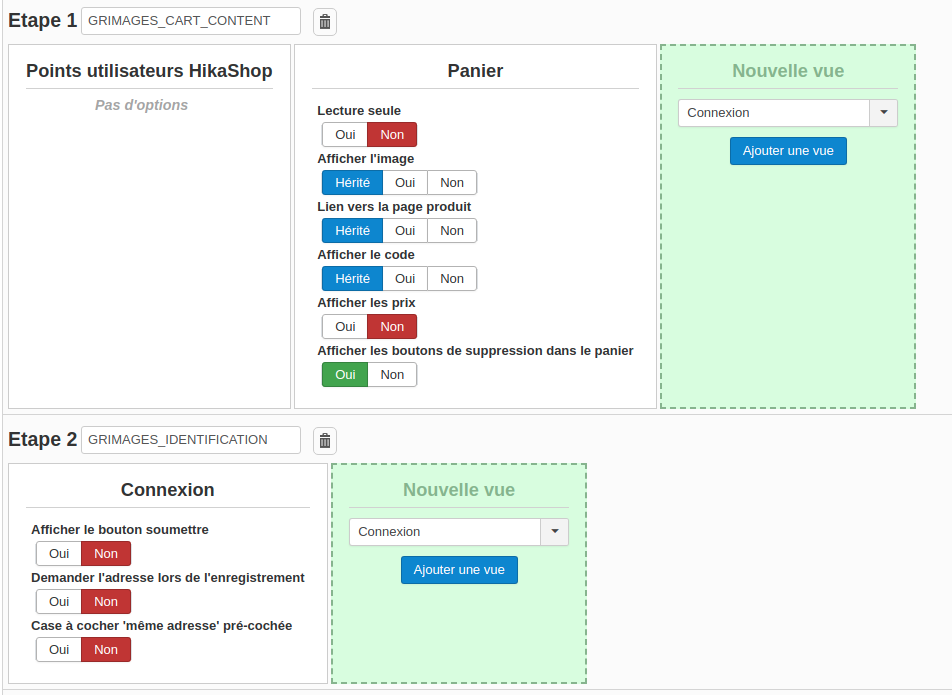Set 'même adresse' pré-cochée to Oui

[59, 649]
